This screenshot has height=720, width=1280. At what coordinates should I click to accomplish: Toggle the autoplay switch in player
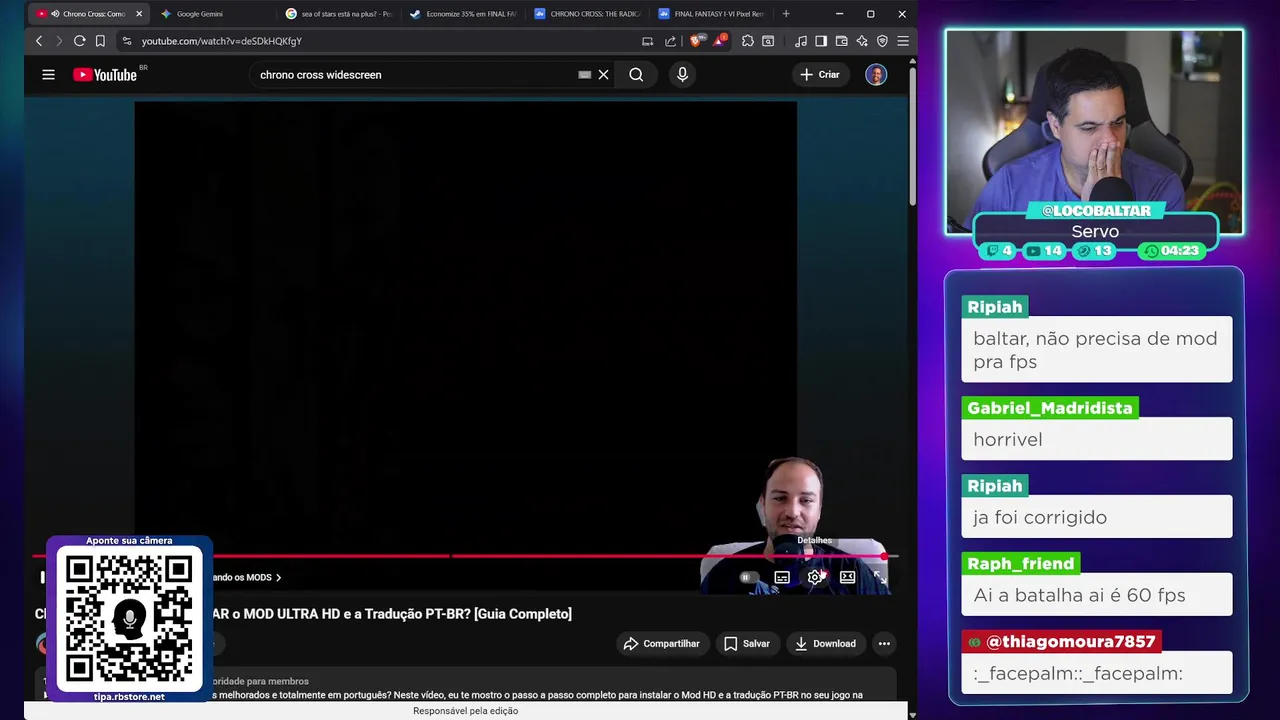(x=747, y=577)
